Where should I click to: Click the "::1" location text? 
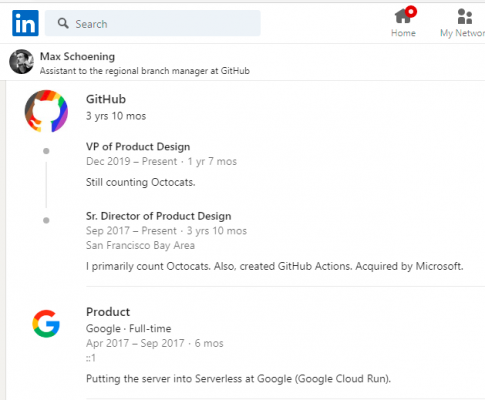91,358
